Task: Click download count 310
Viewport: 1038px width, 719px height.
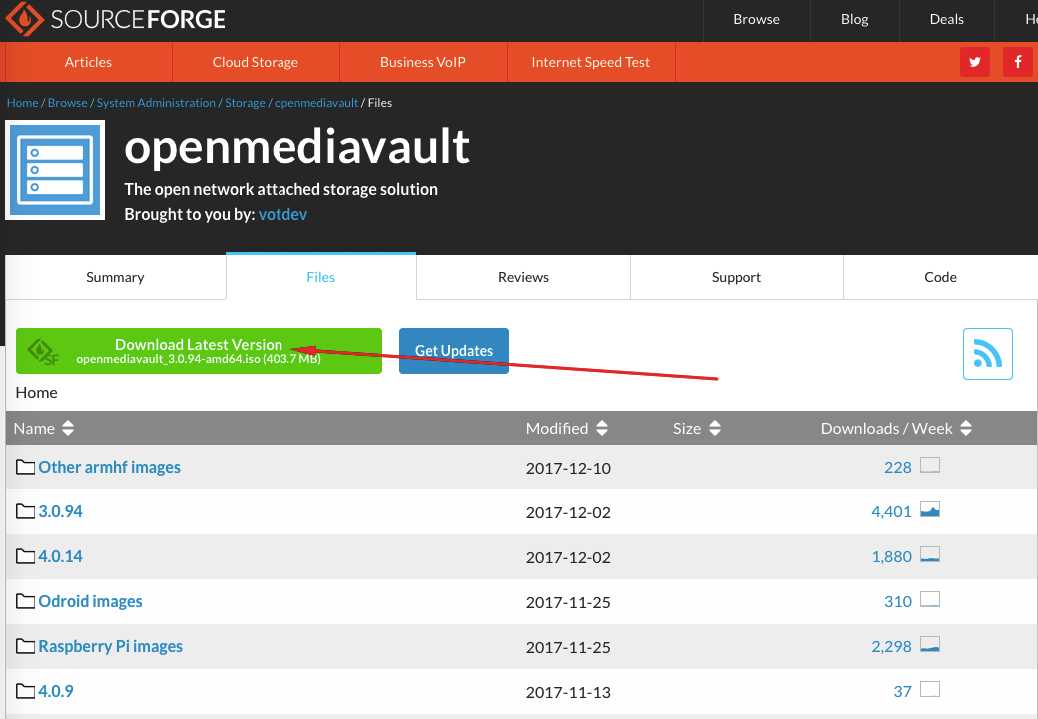Action: [x=898, y=601]
